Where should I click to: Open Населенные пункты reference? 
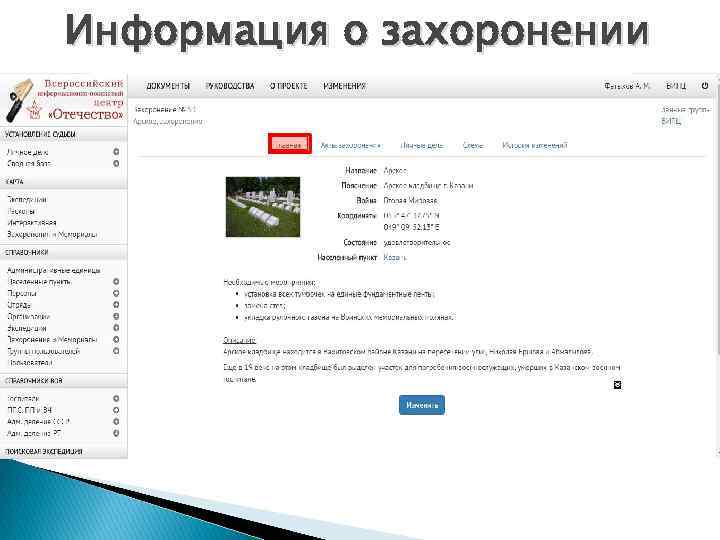[39, 281]
